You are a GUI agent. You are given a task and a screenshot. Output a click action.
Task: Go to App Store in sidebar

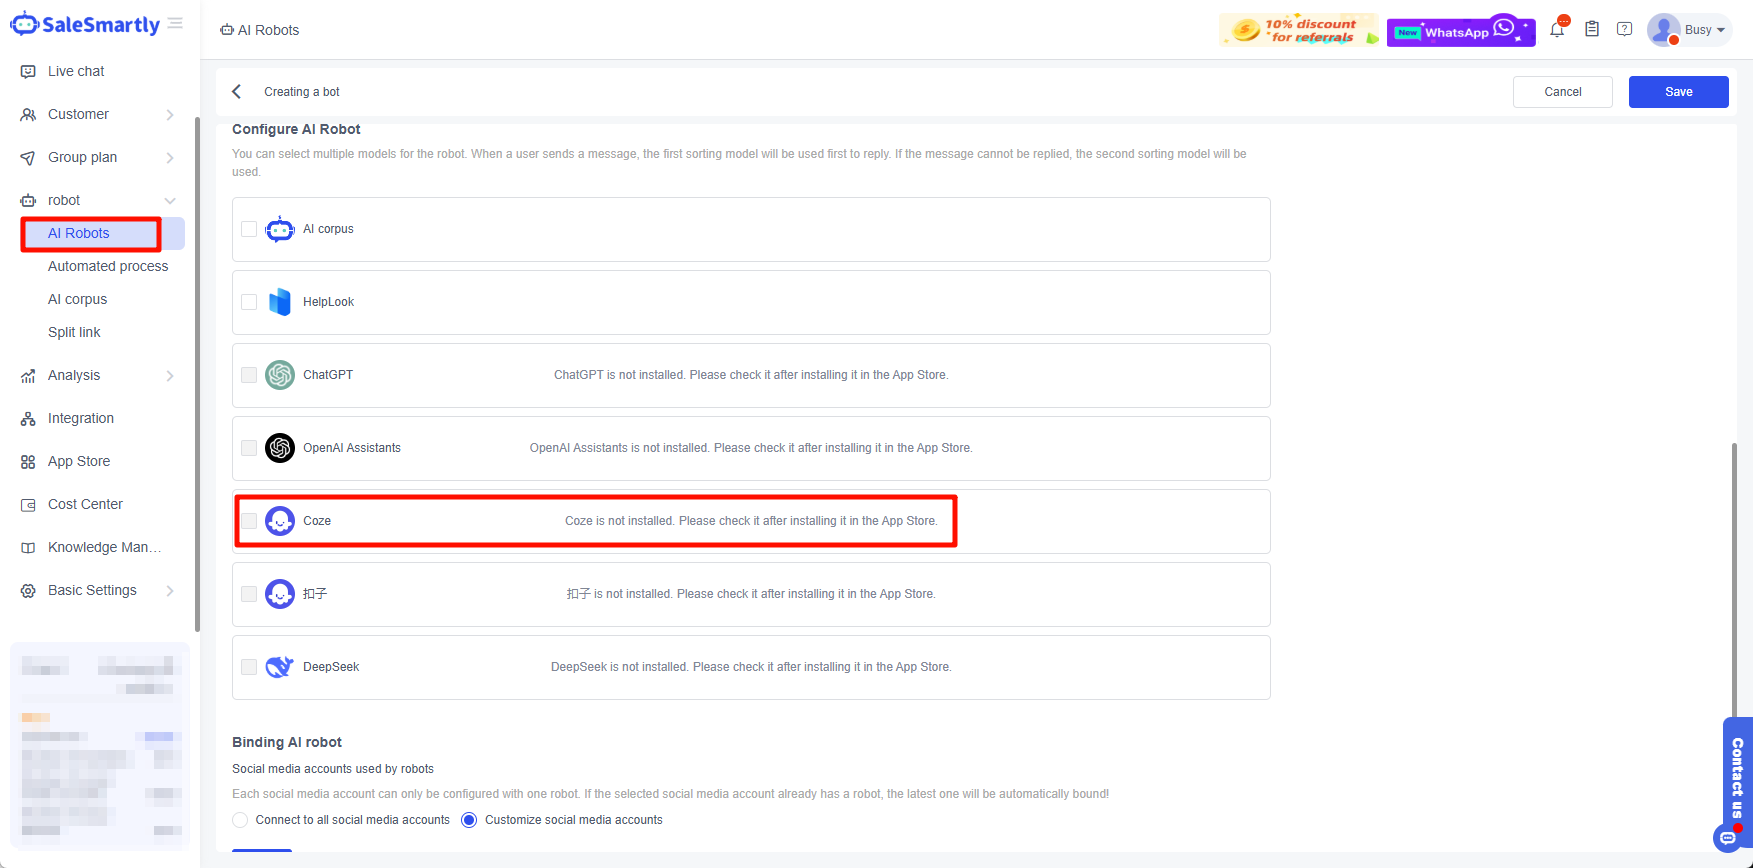79,461
